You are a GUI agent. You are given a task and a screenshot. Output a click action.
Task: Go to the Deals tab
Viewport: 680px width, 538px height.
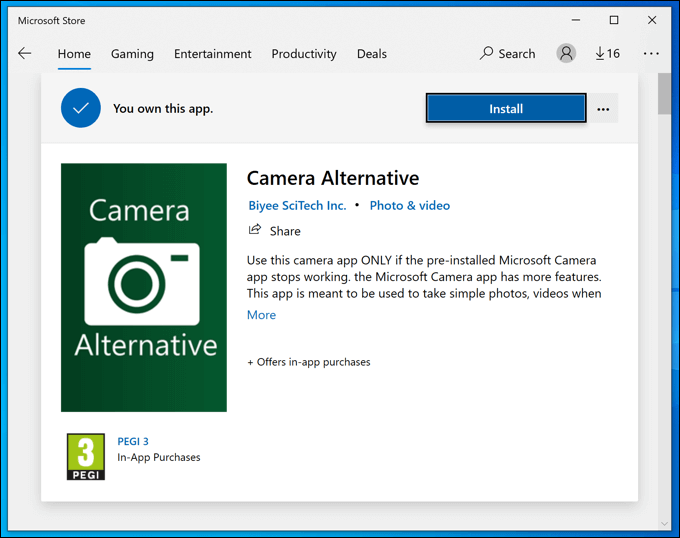[372, 54]
